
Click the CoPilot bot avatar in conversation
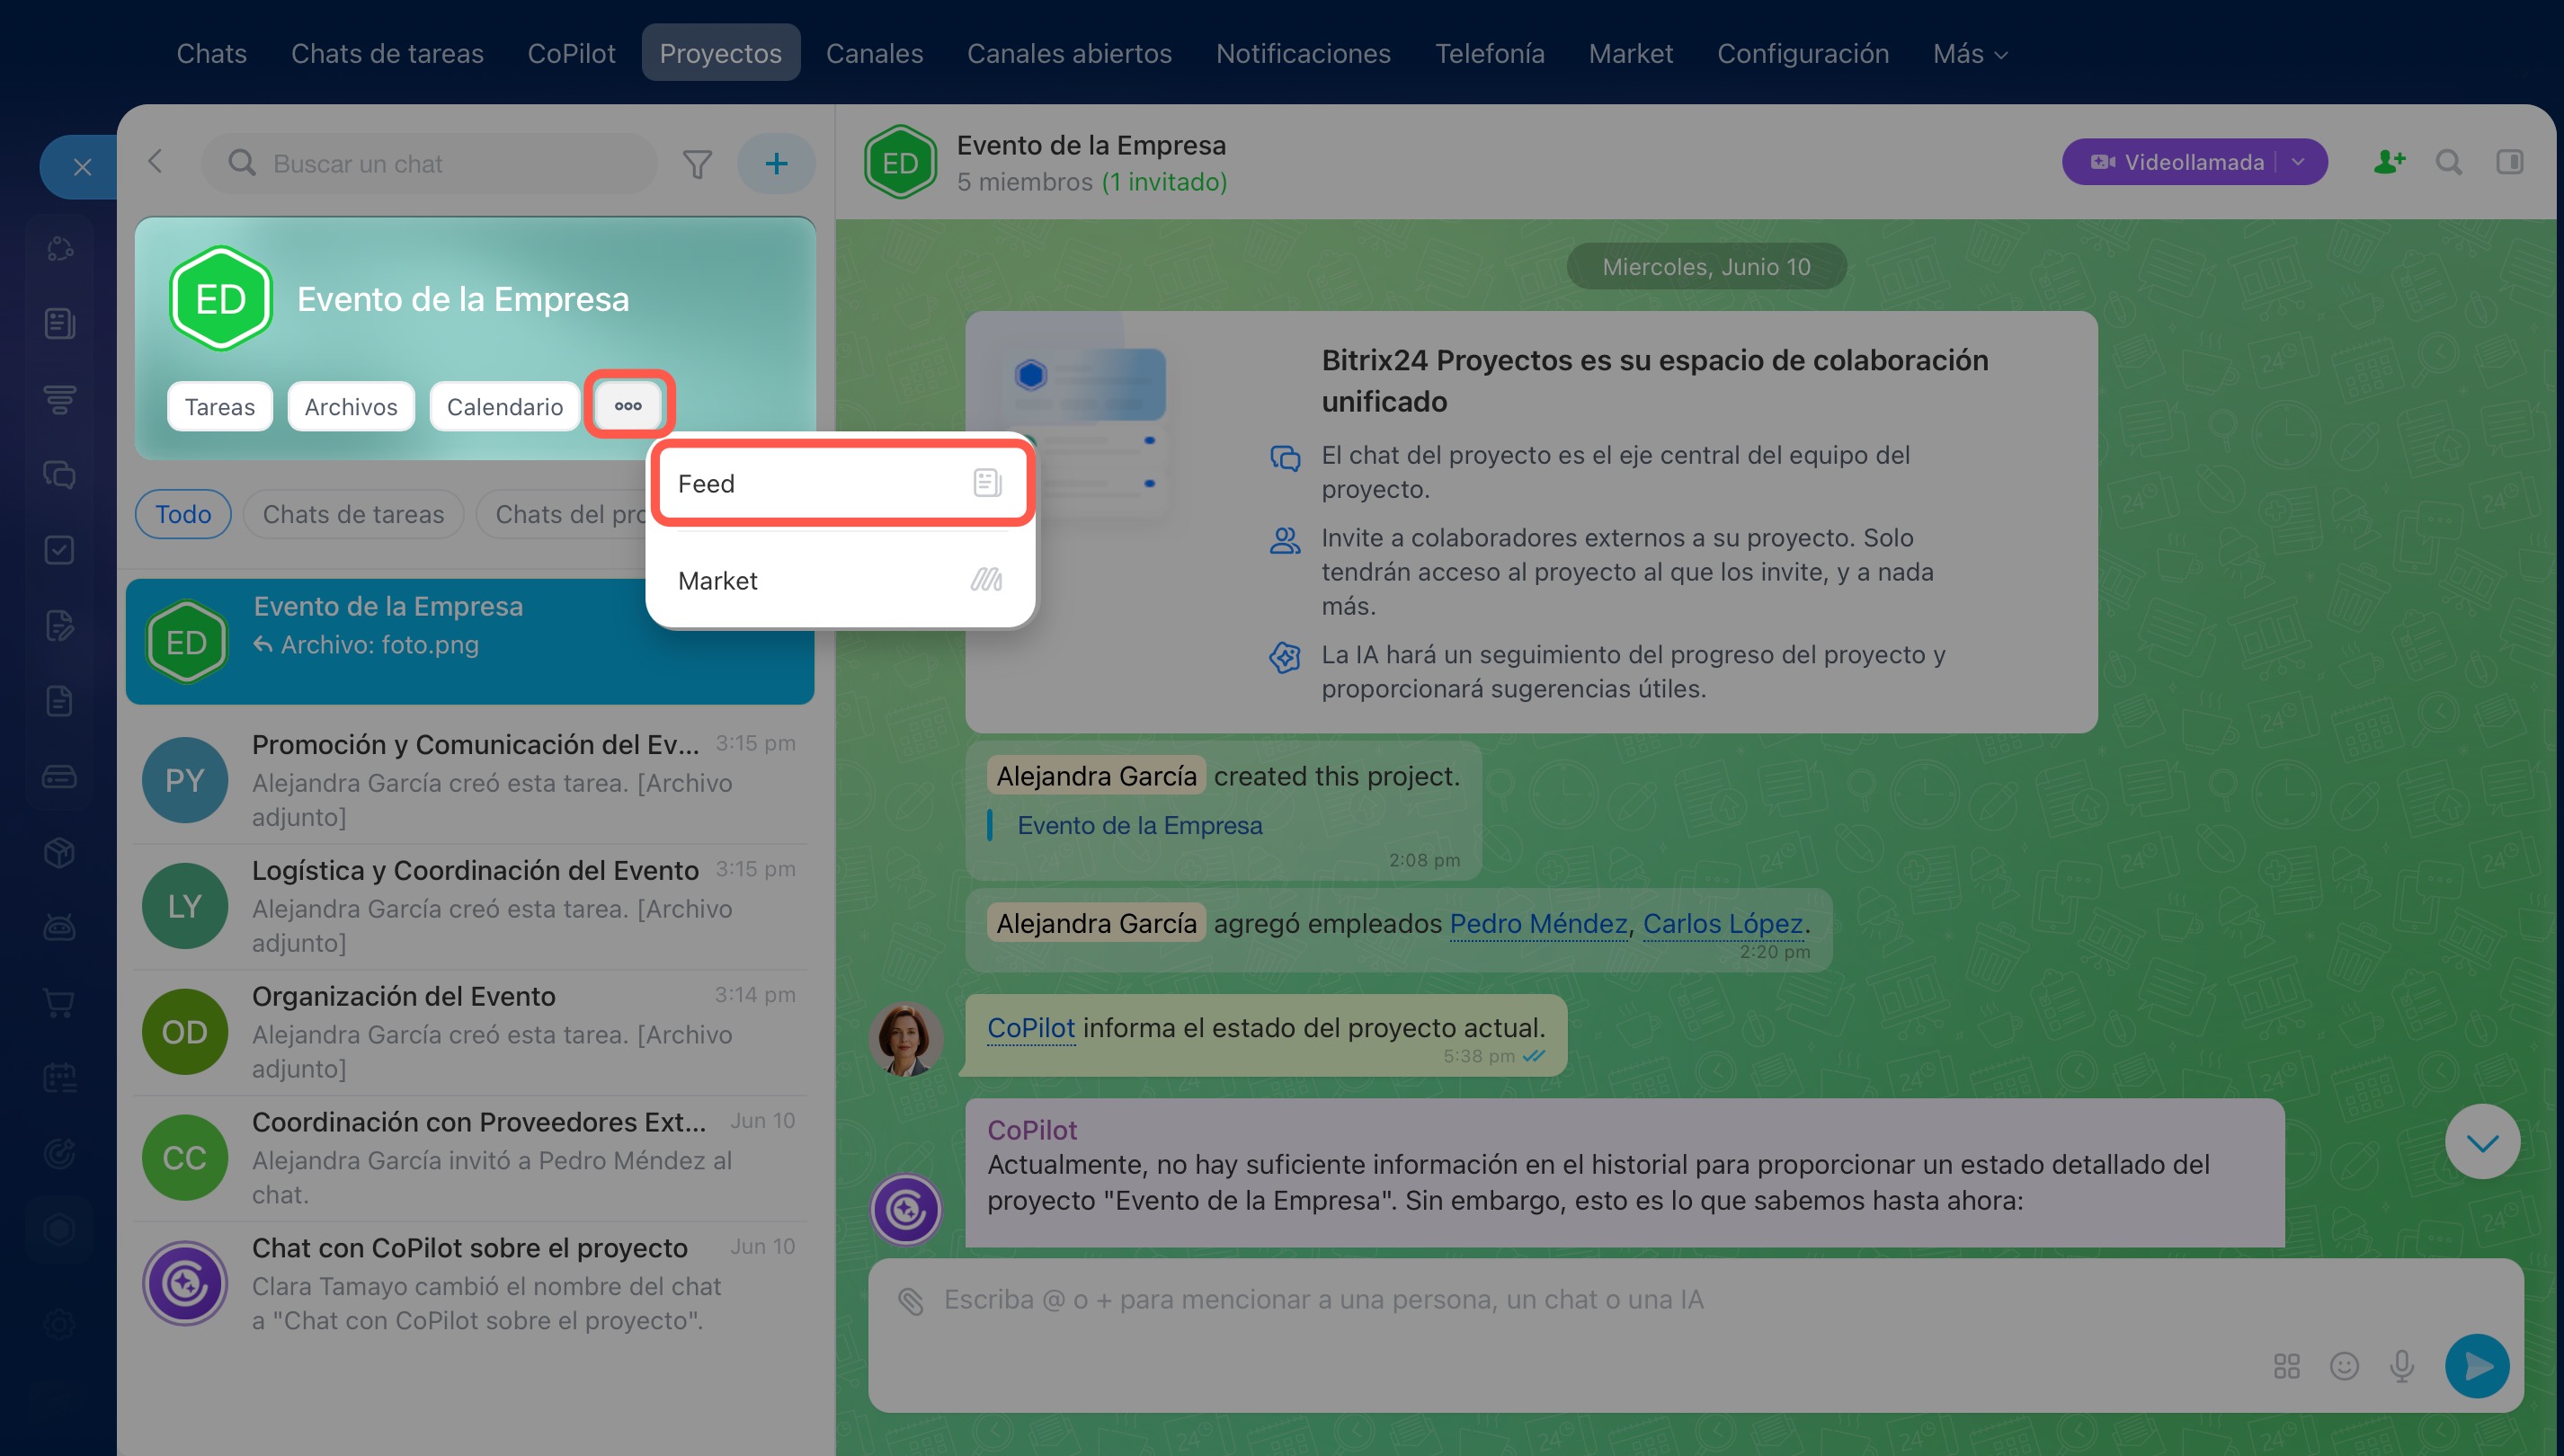tap(906, 1210)
